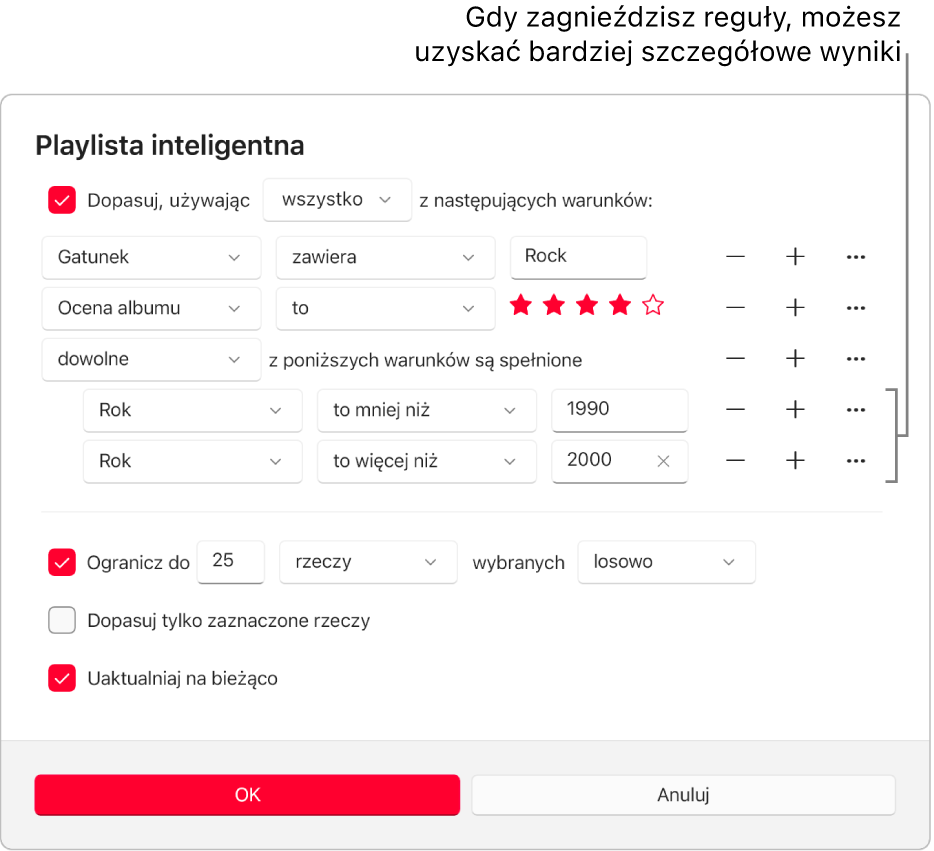Uncheck the "Ogranicz do" limit option
The width and height of the screenshot is (934, 851).
tap(62, 562)
